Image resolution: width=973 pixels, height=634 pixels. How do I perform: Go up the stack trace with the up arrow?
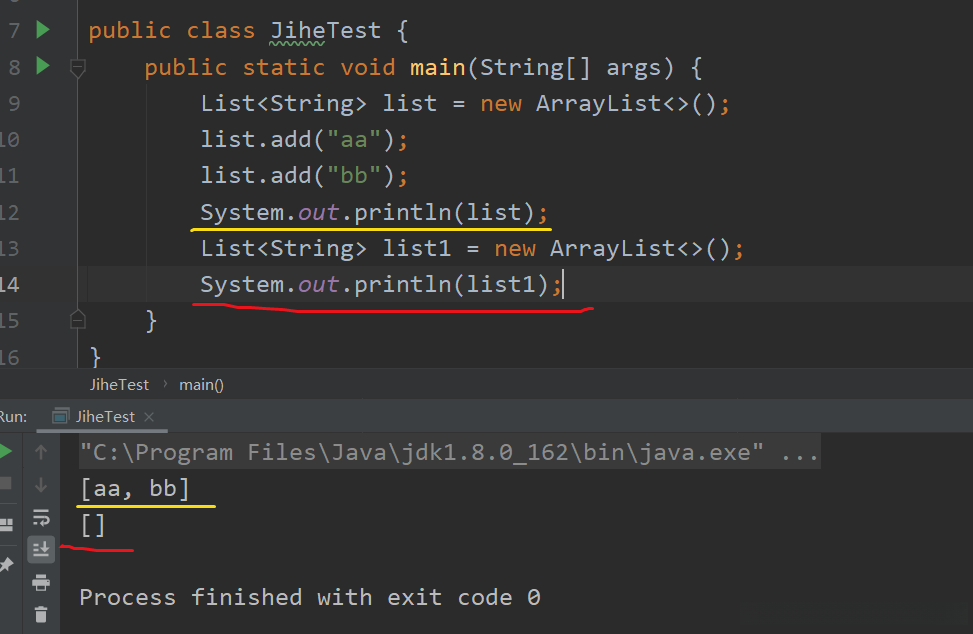(41, 452)
